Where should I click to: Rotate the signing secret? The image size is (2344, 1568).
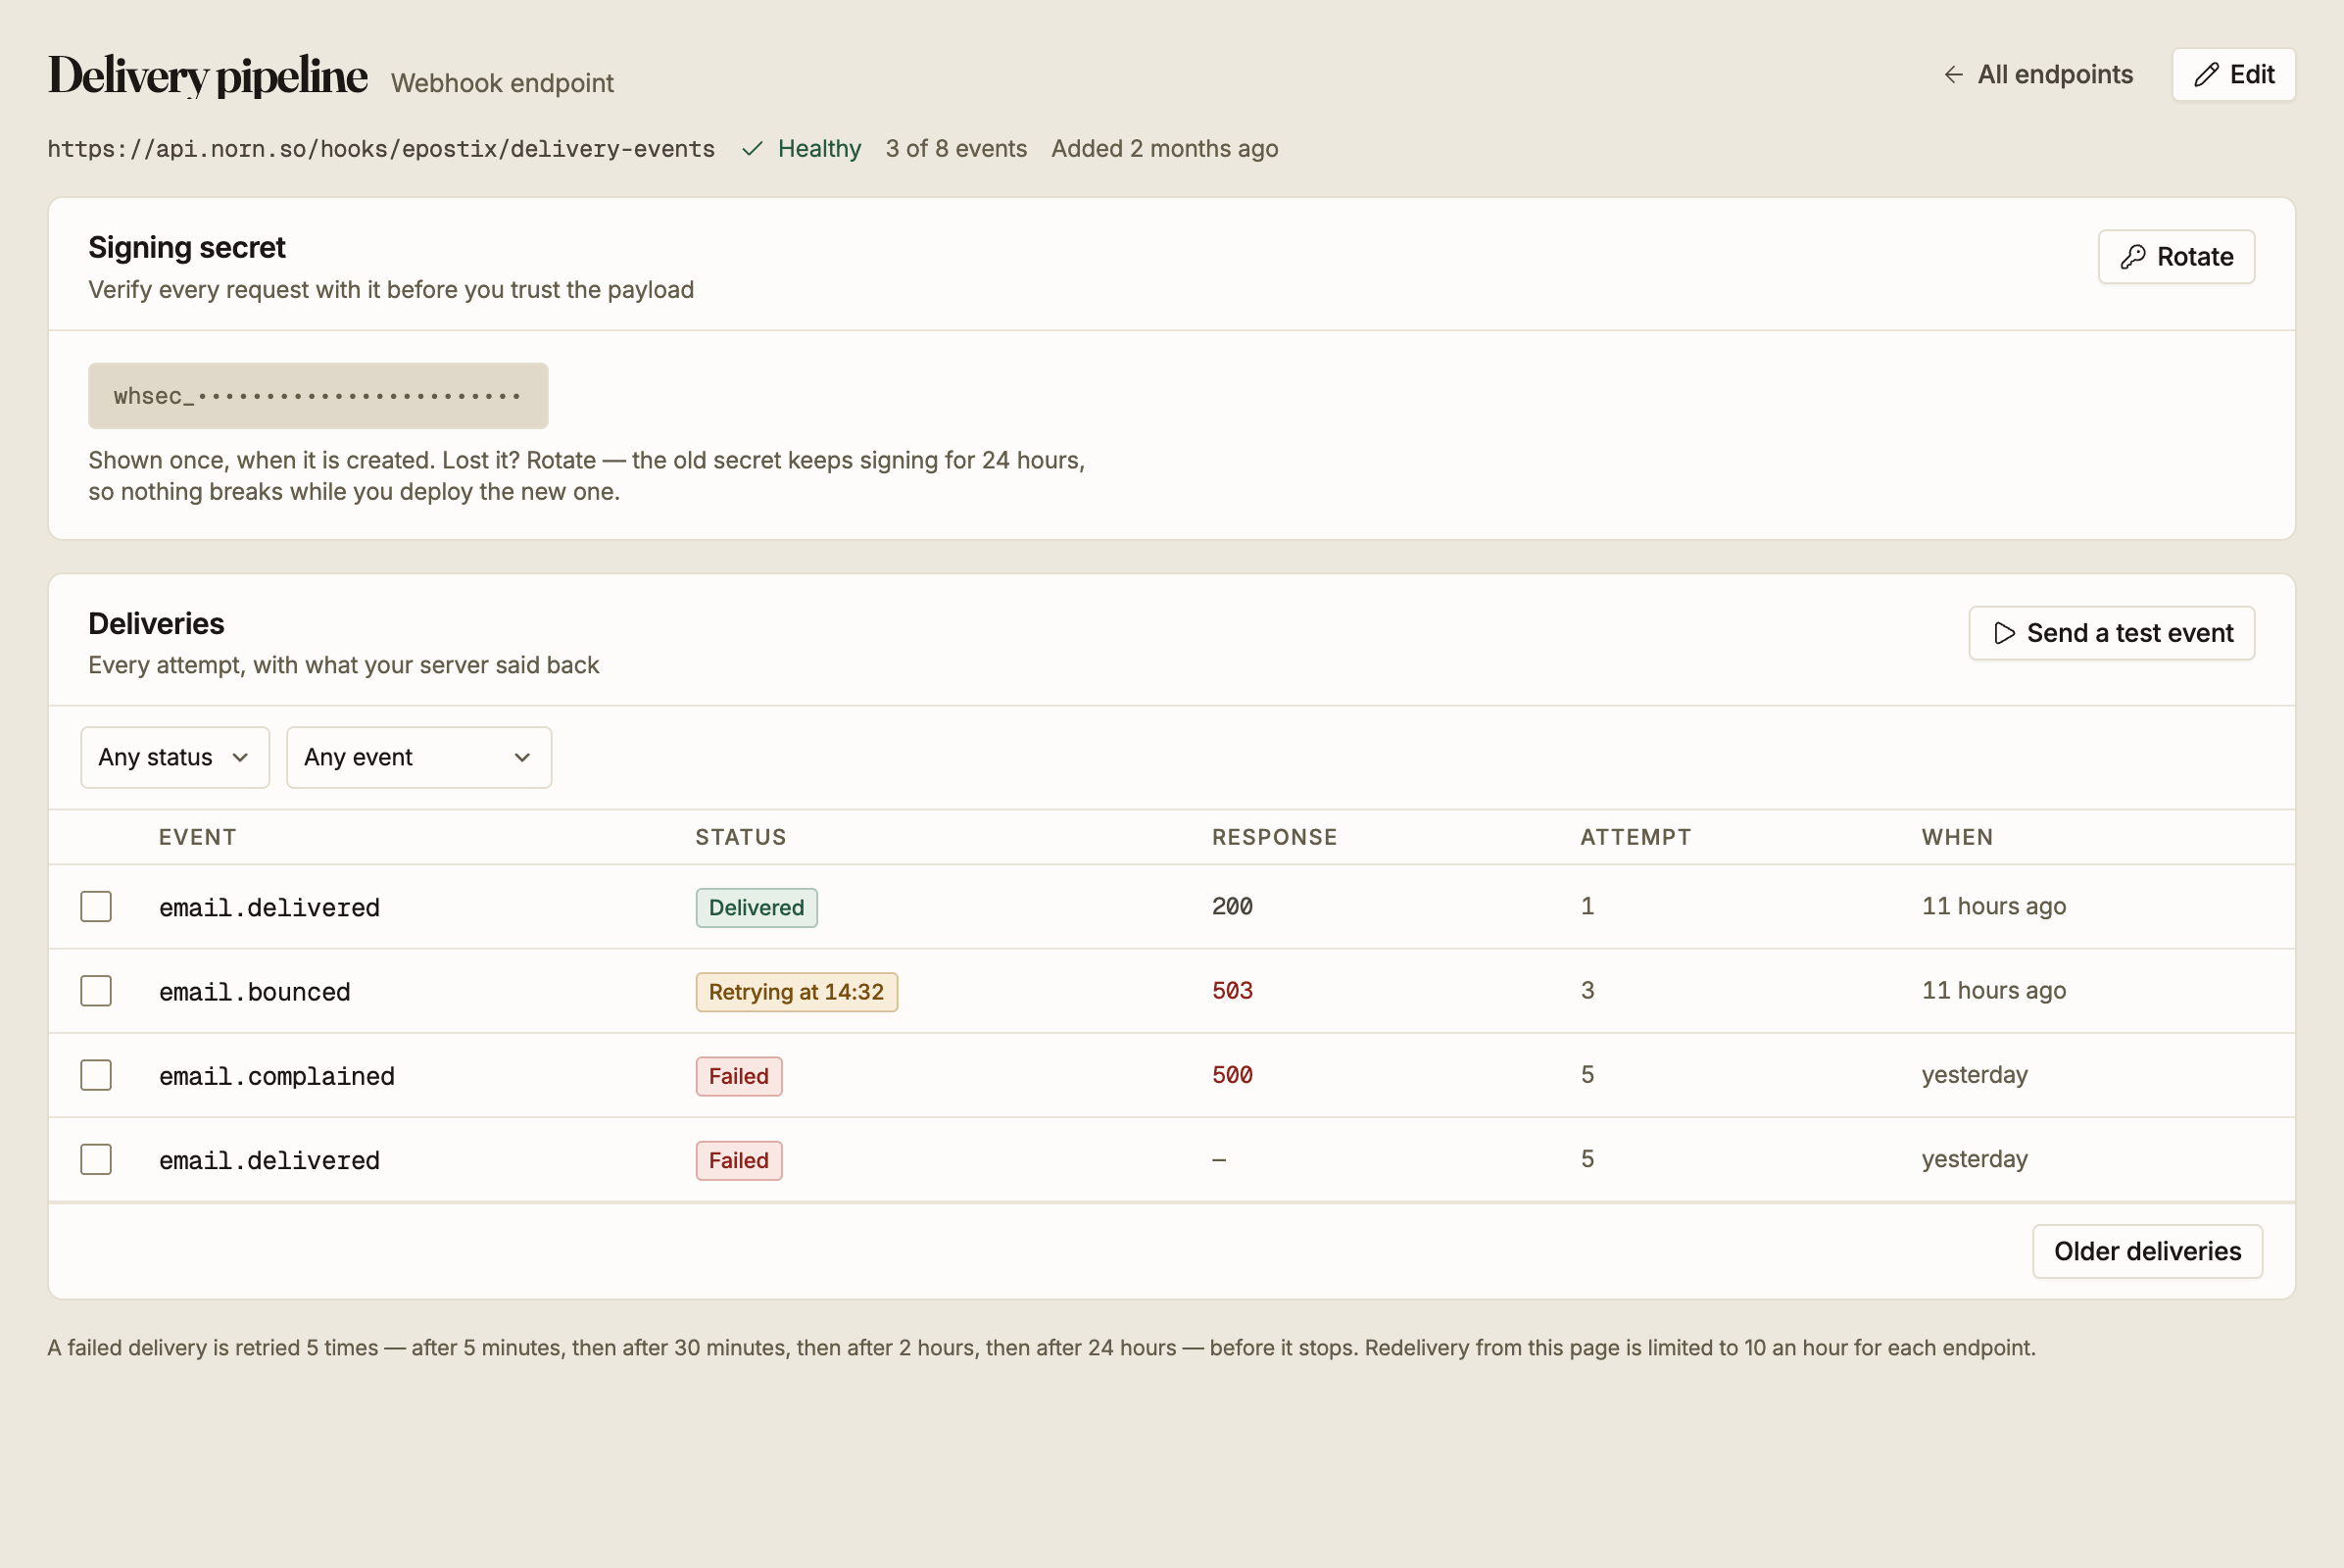(2176, 257)
